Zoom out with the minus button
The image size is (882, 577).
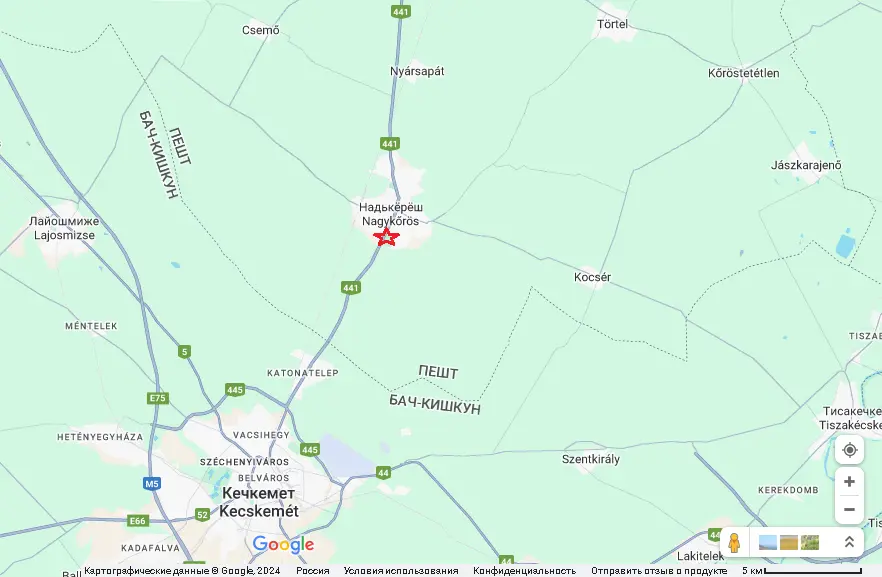[849, 510]
